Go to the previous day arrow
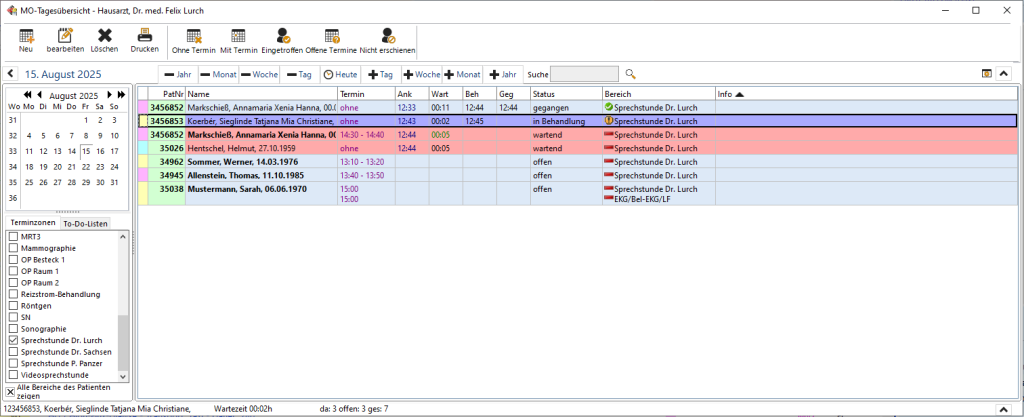Viewport: 1024px width, 417px height. click(x=10, y=74)
